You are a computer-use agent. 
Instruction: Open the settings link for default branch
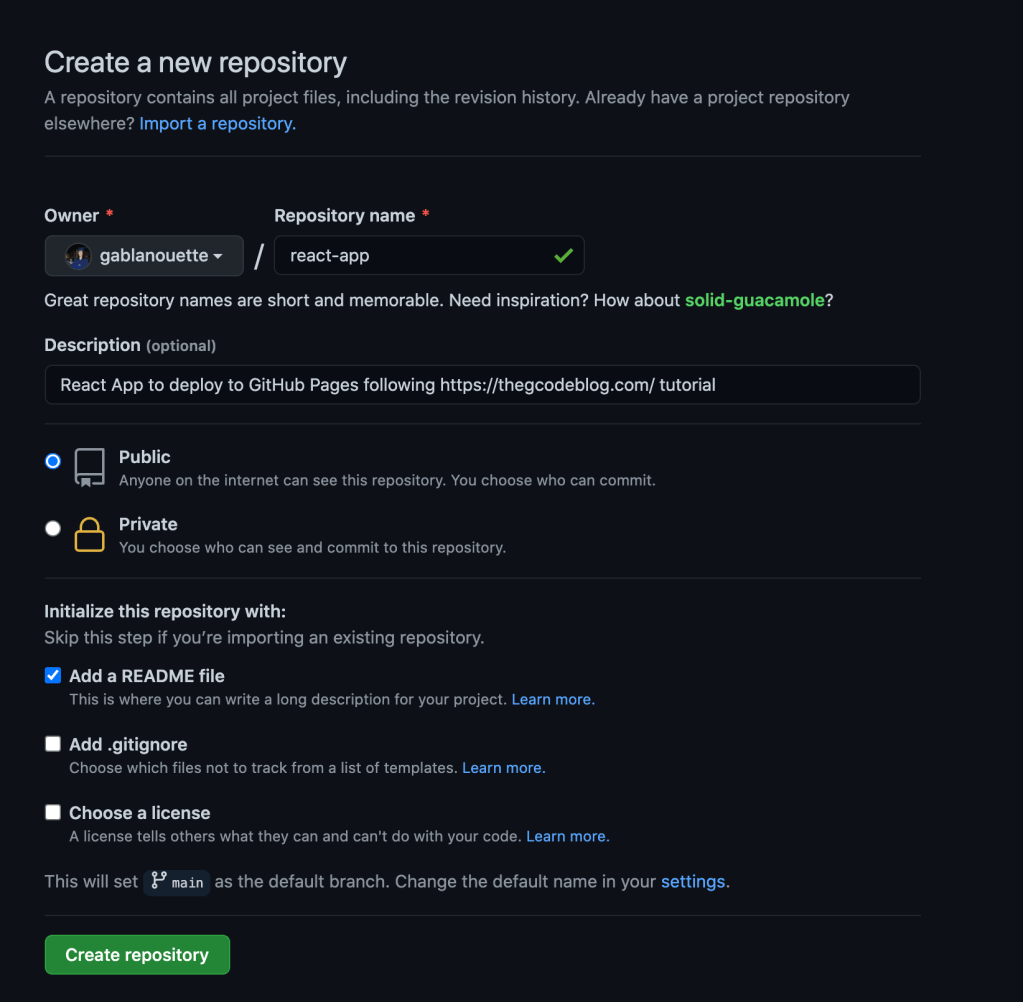click(693, 882)
